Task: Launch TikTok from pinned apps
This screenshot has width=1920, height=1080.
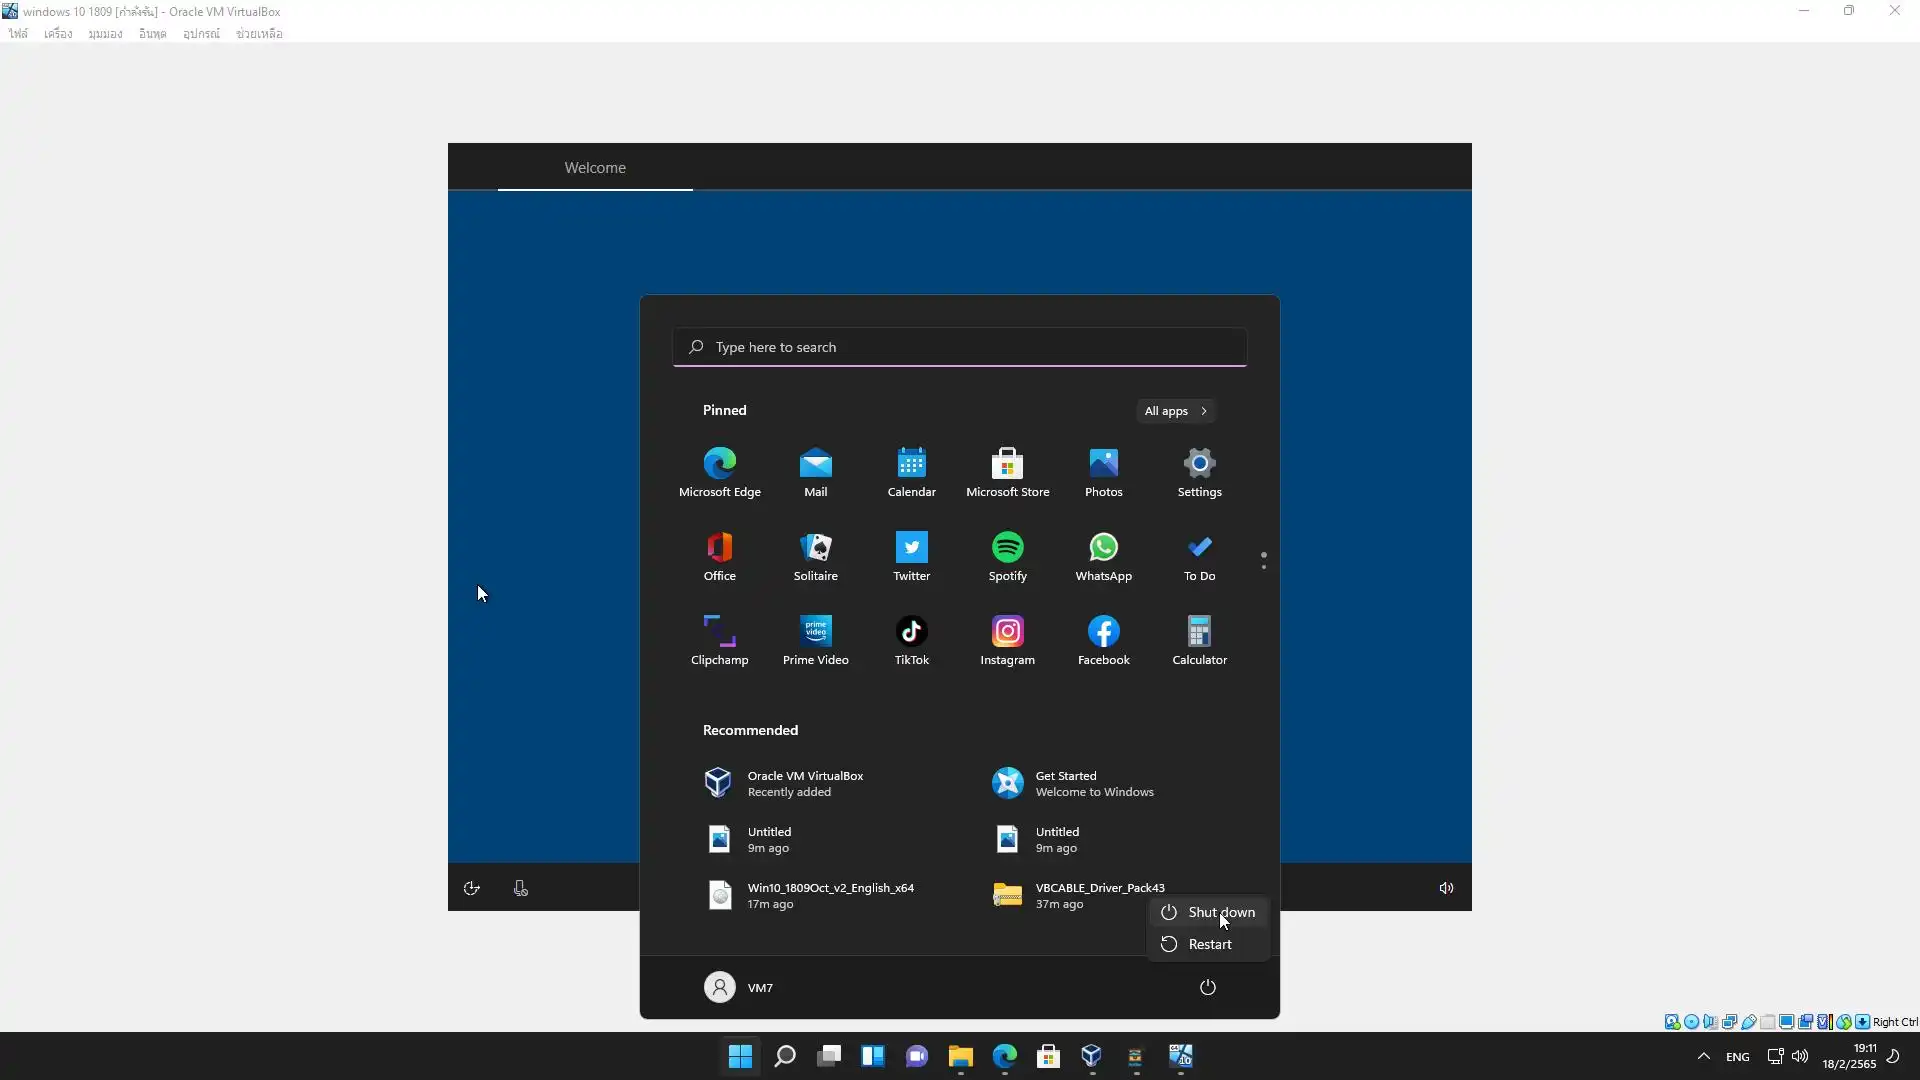Action: [x=911, y=639]
